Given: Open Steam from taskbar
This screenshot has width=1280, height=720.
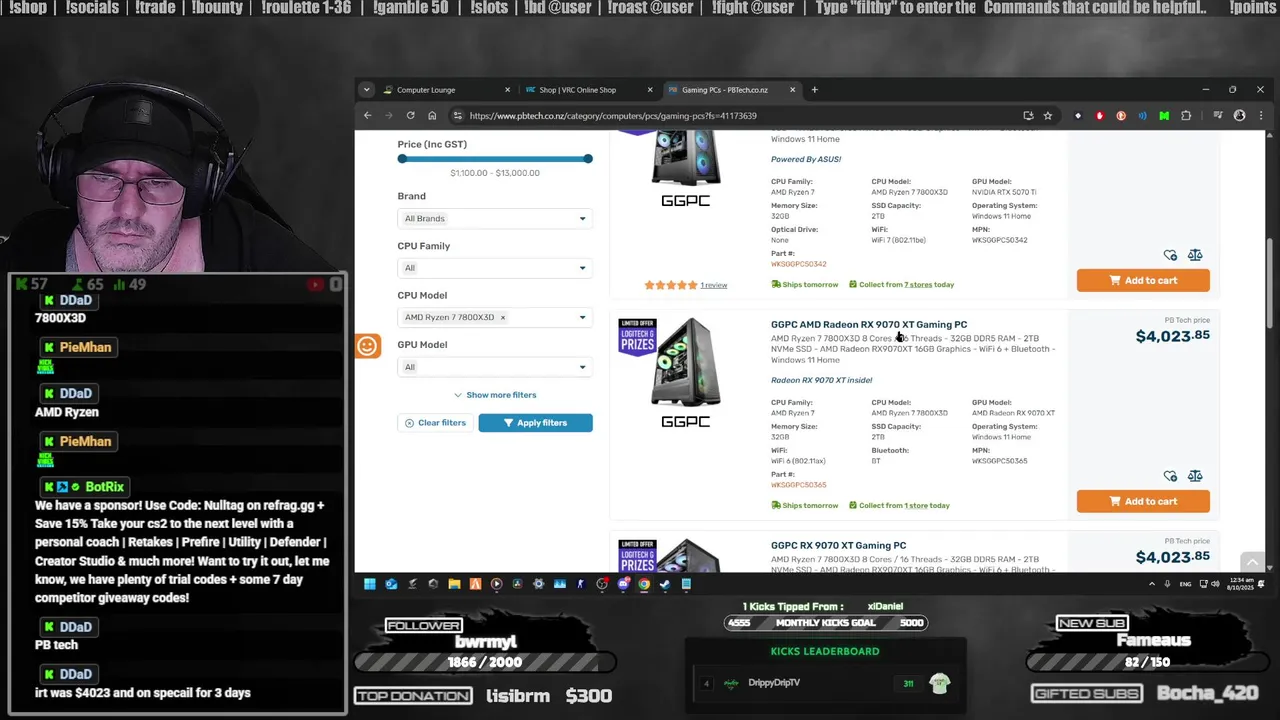Looking at the screenshot, I should 665,584.
